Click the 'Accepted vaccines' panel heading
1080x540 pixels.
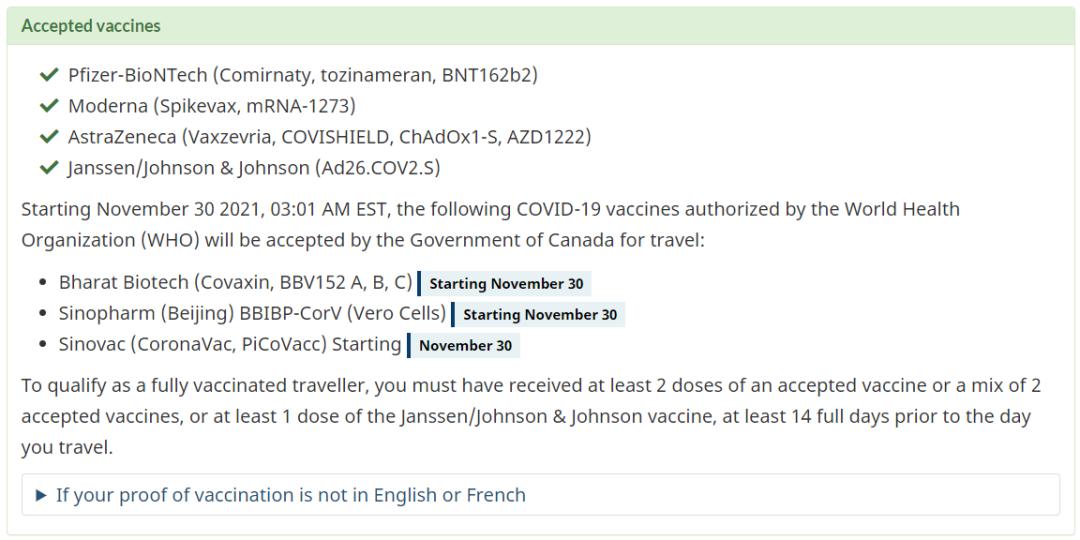click(91, 26)
